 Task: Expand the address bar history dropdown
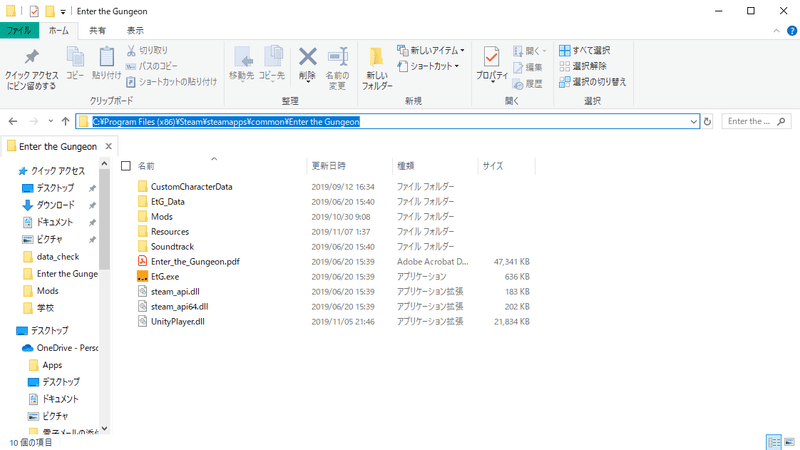pos(693,121)
